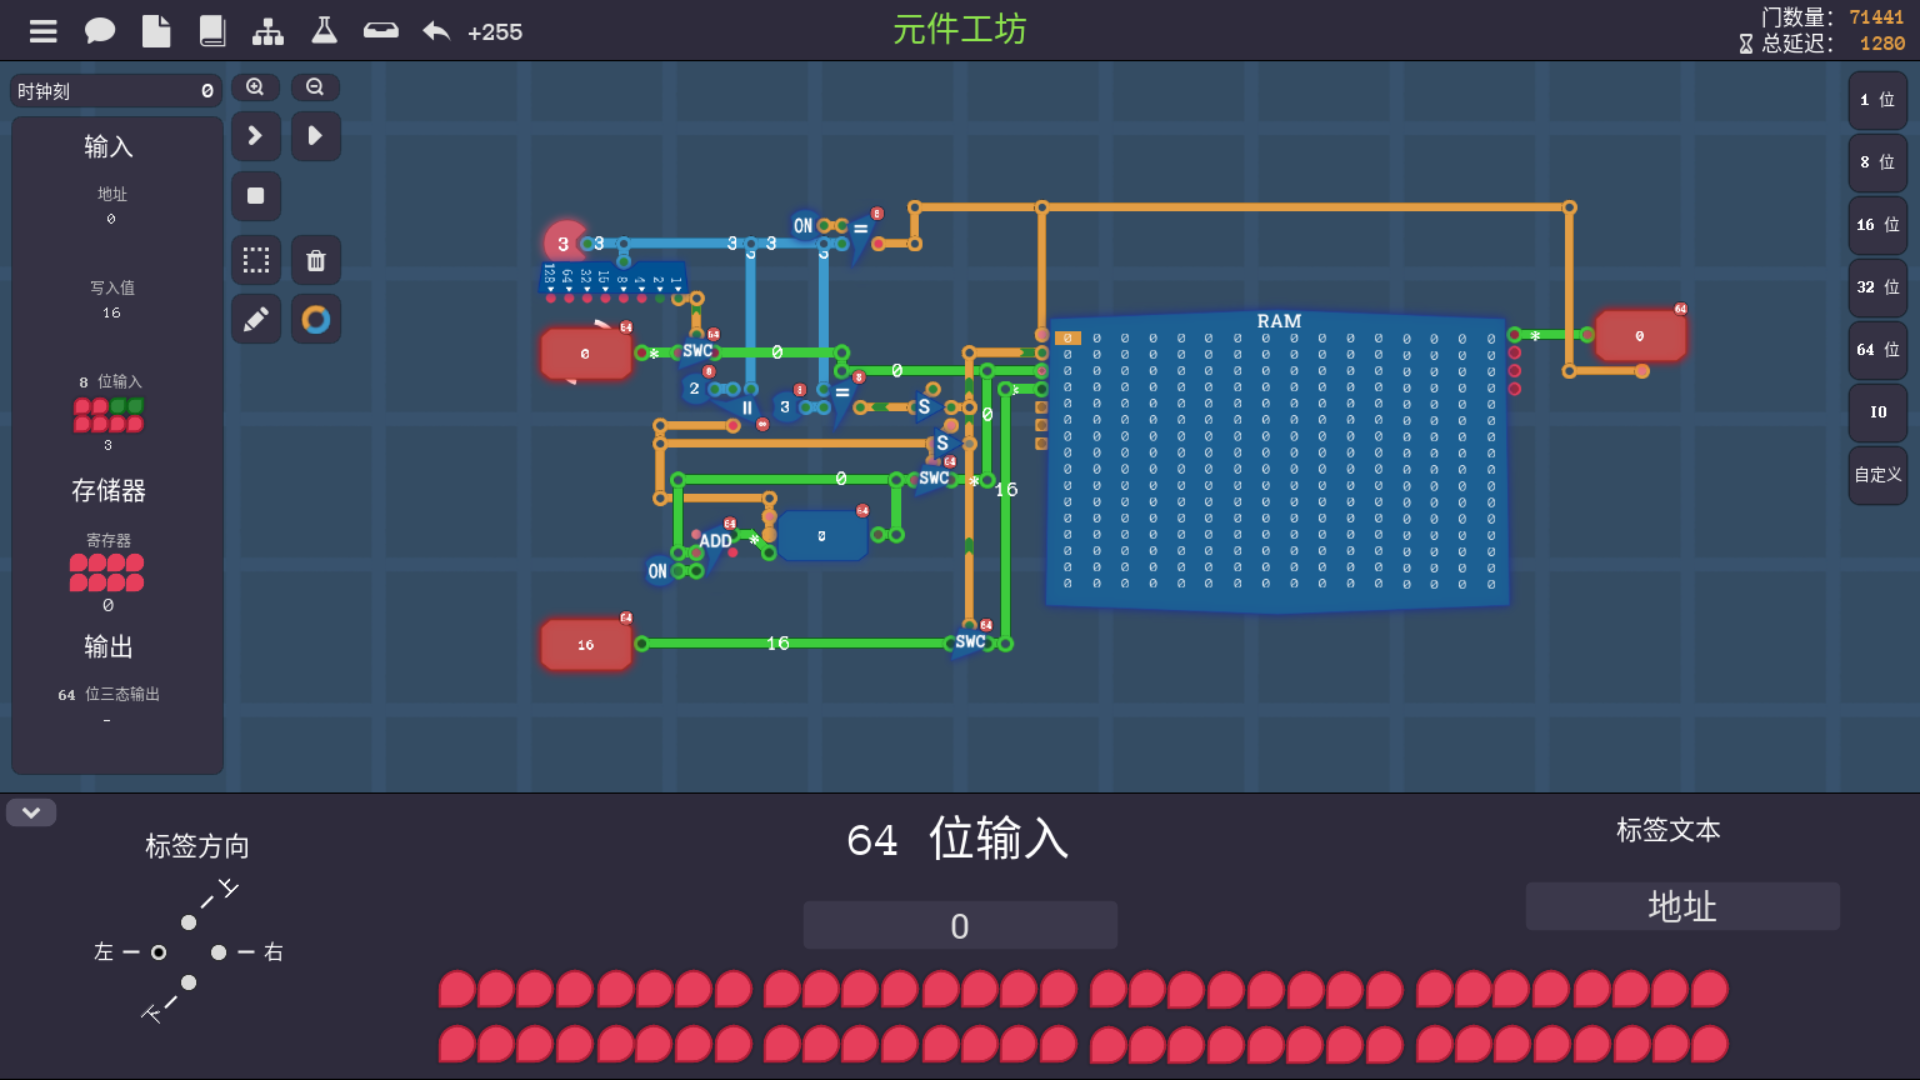Toggle the first bit in top row

click(x=457, y=989)
